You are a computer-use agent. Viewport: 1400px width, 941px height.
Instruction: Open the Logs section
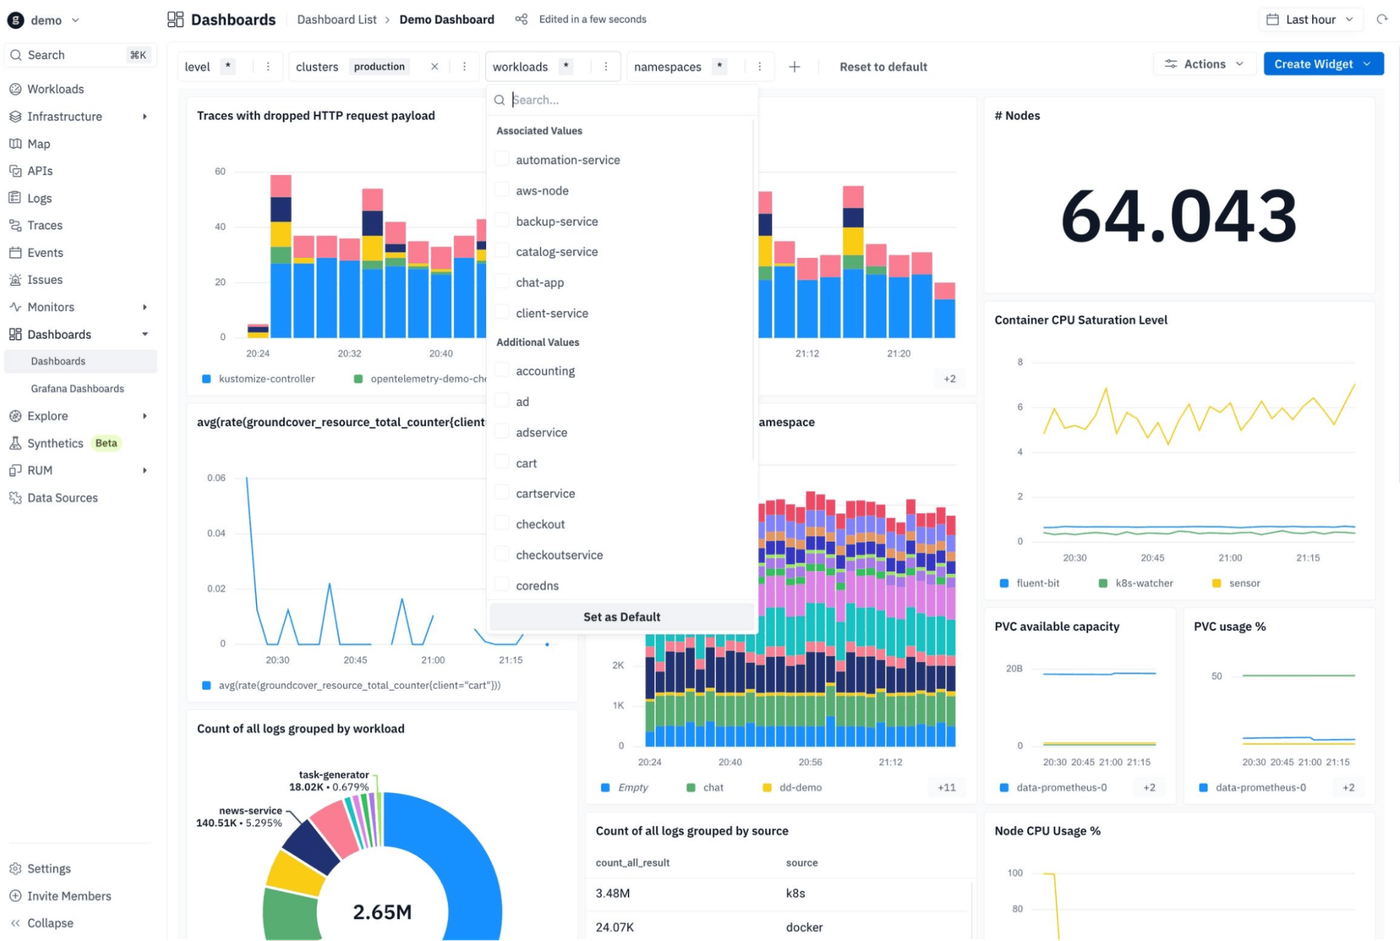(x=39, y=198)
